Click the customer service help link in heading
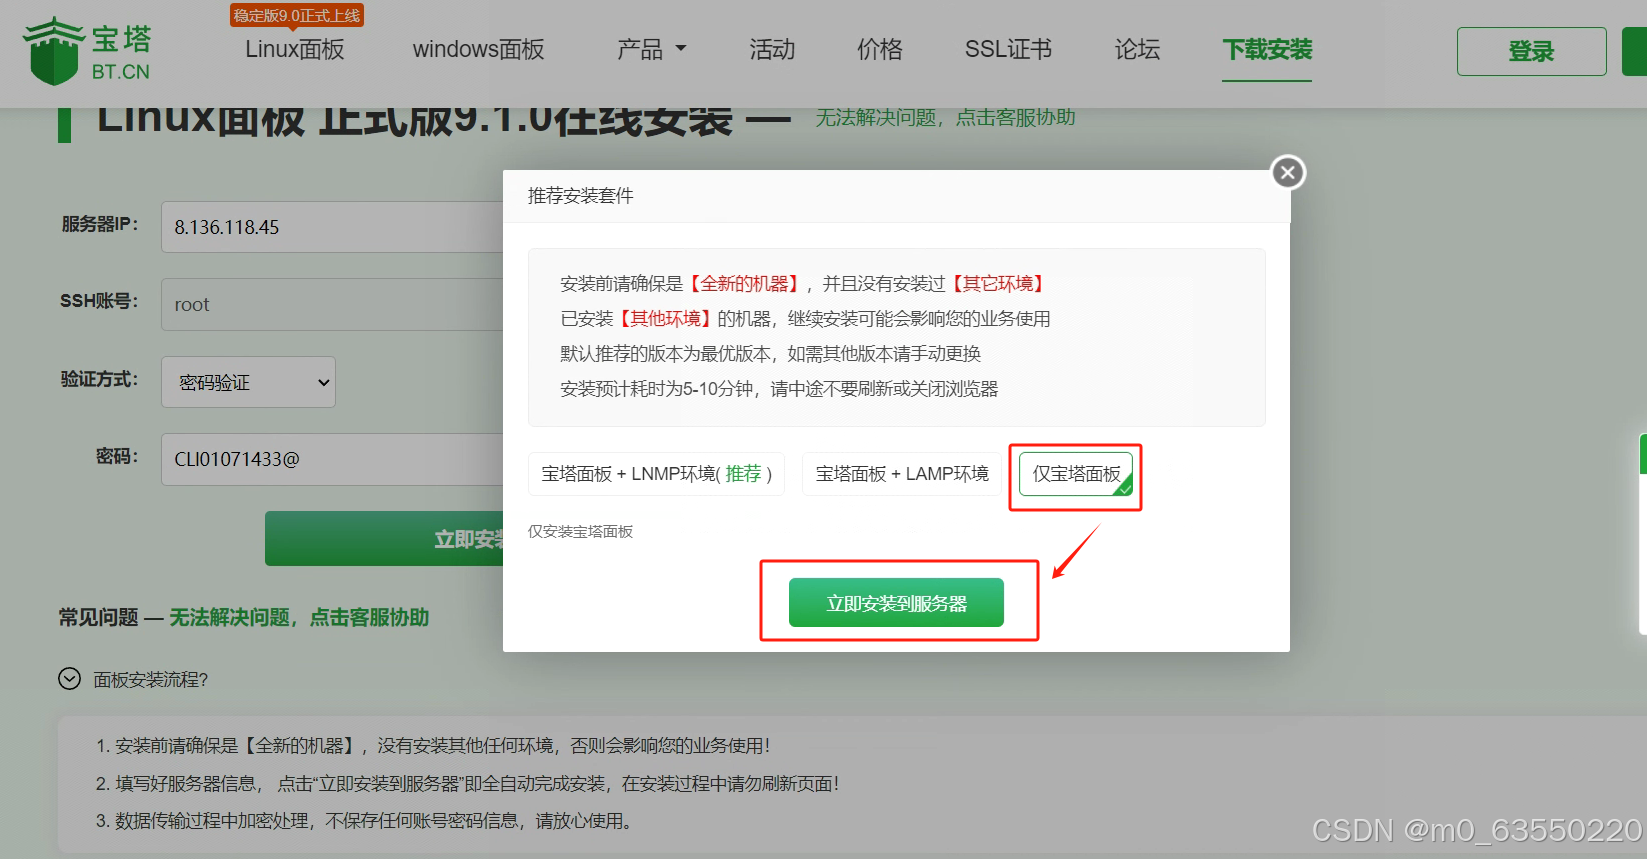The image size is (1647, 859). pos(945,118)
